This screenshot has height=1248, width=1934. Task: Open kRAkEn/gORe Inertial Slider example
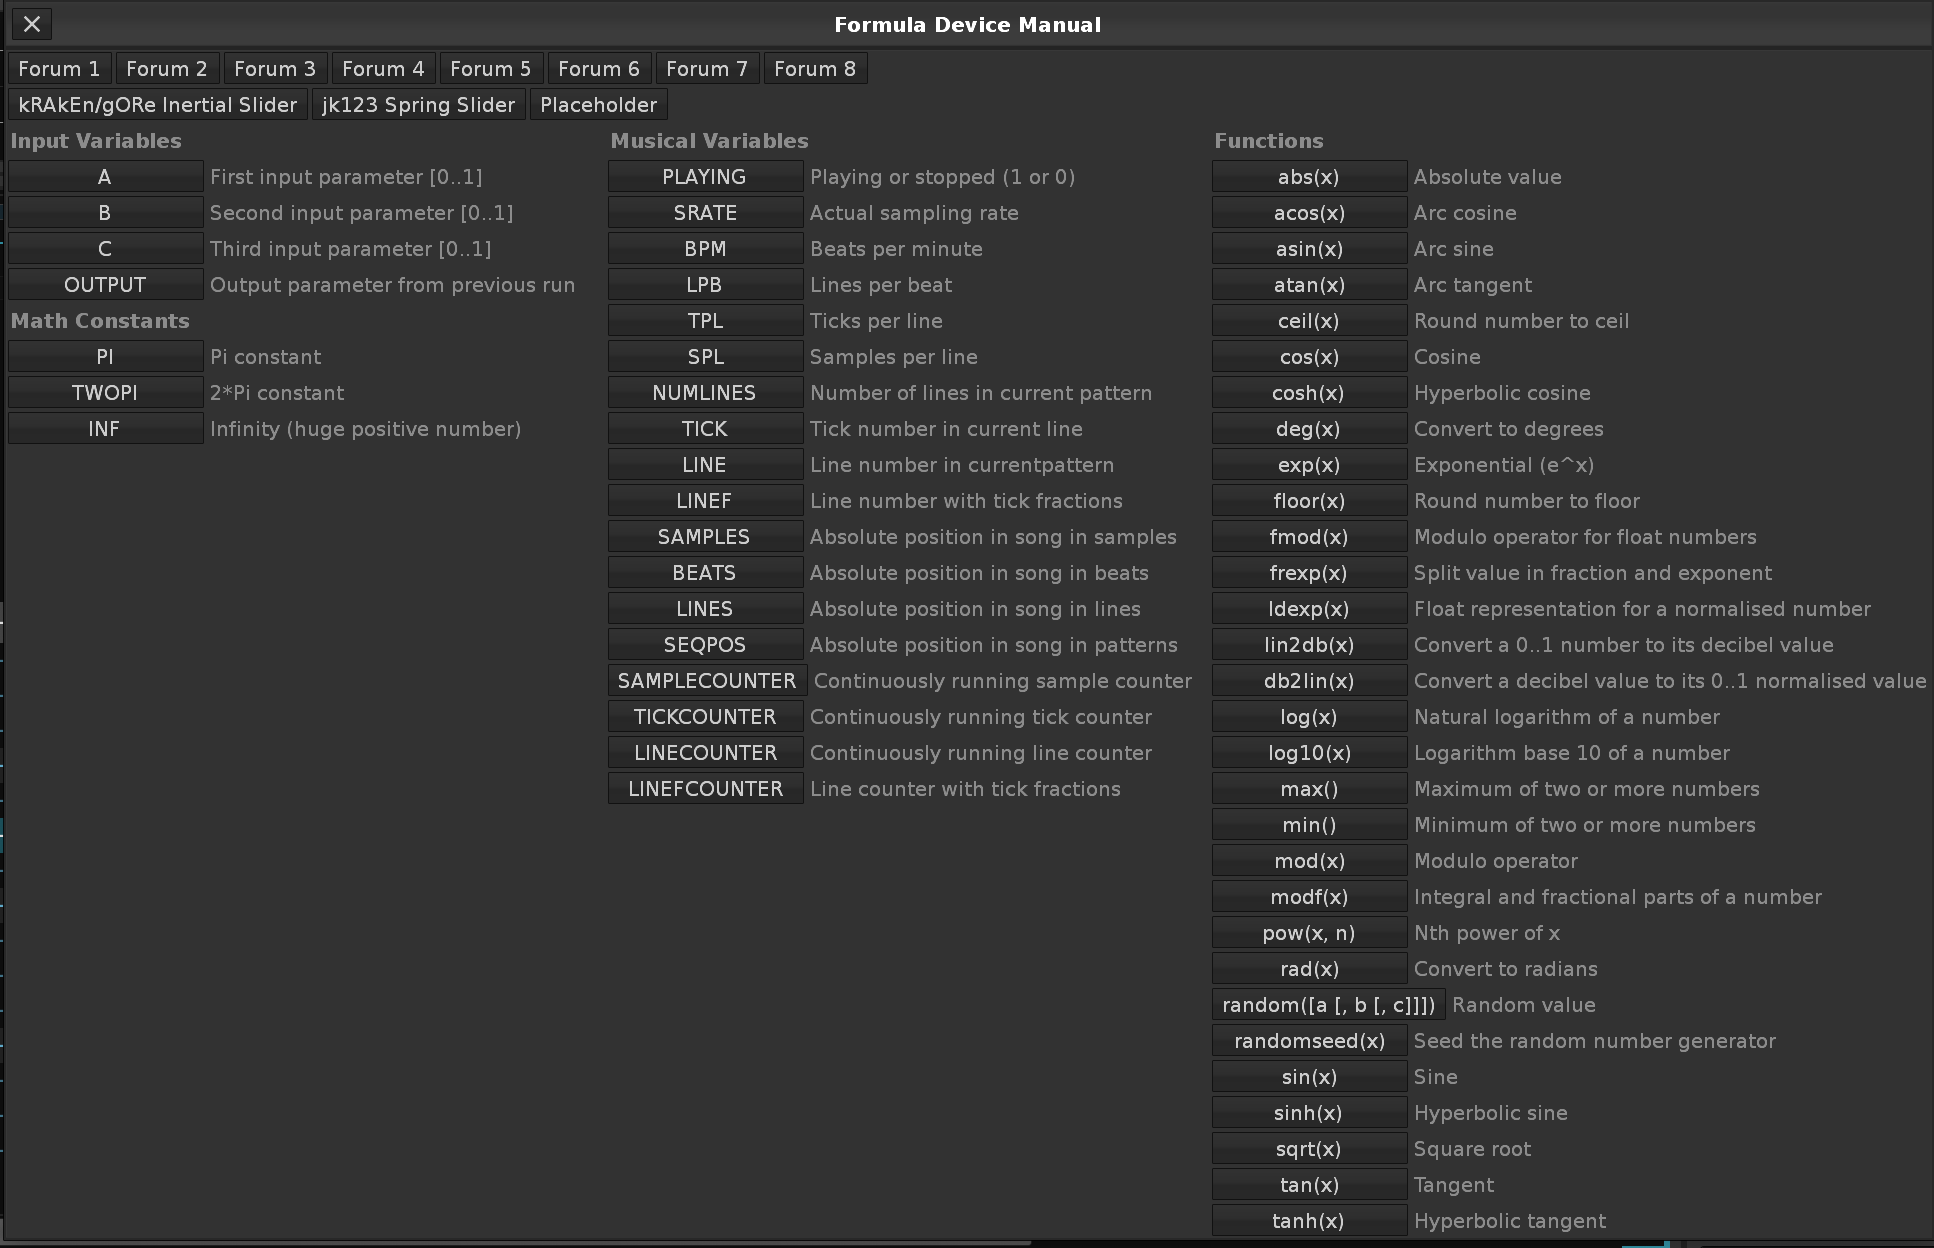pos(157,105)
